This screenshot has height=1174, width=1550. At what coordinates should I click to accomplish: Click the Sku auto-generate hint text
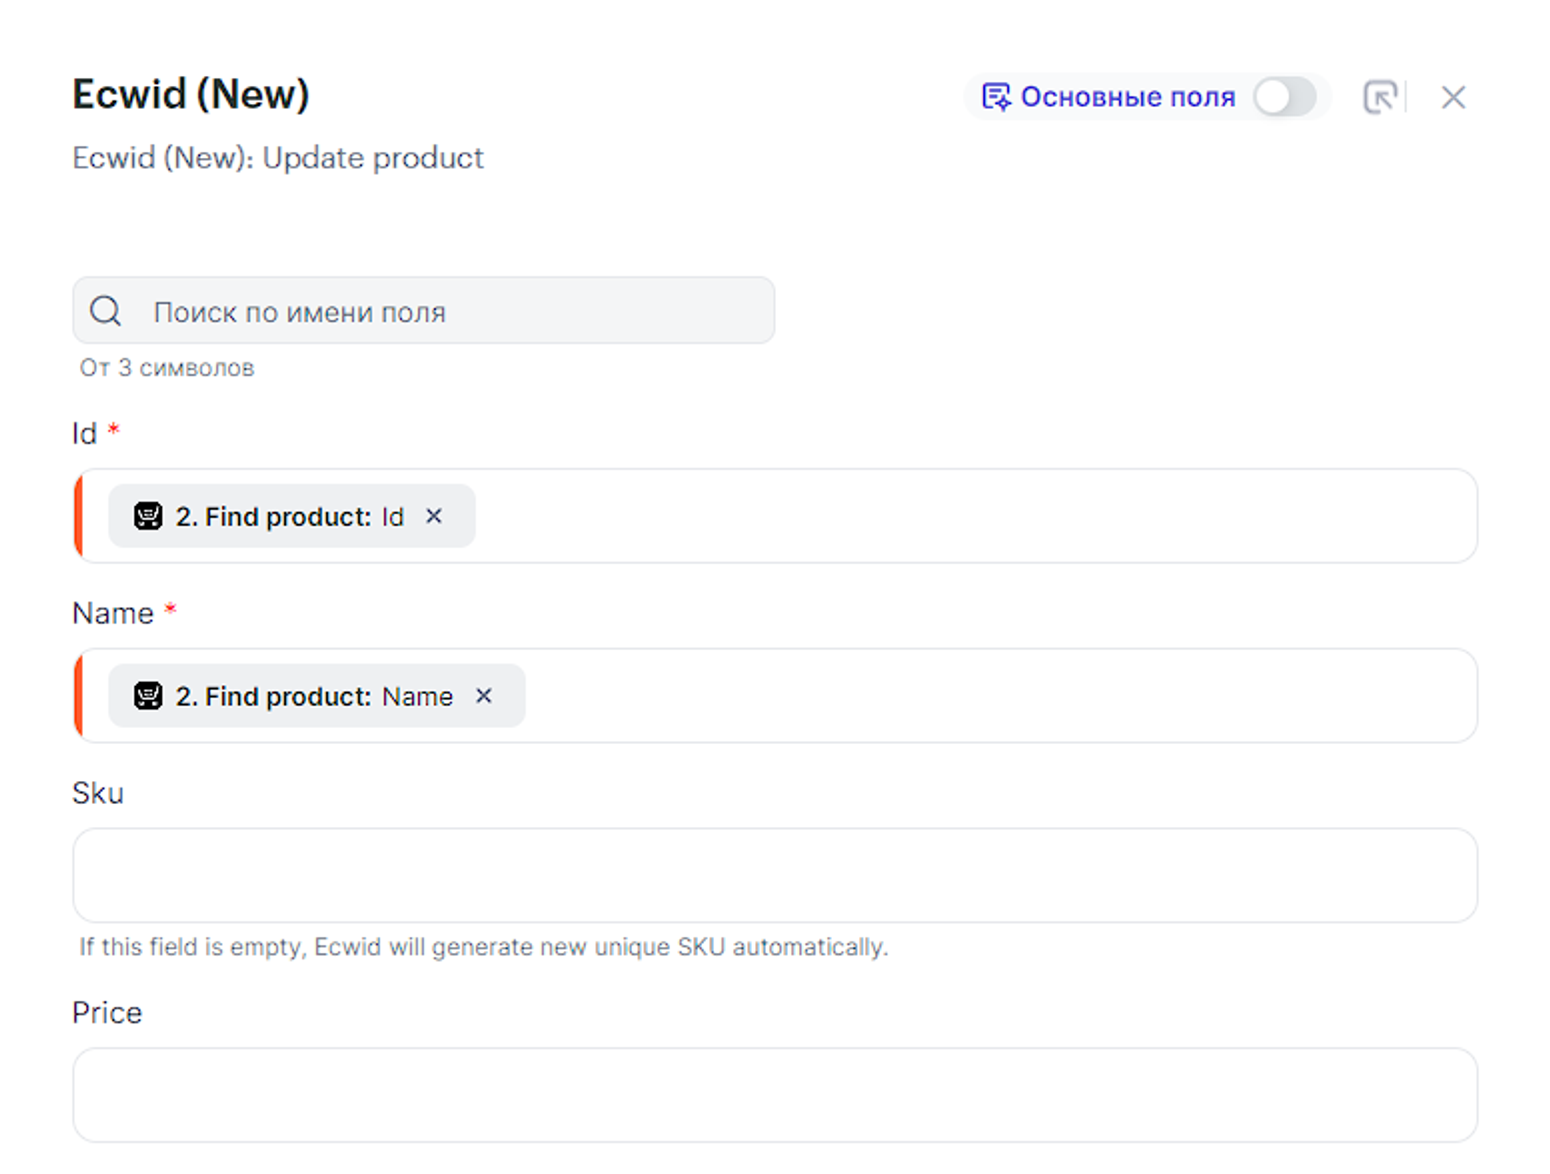pos(483,947)
